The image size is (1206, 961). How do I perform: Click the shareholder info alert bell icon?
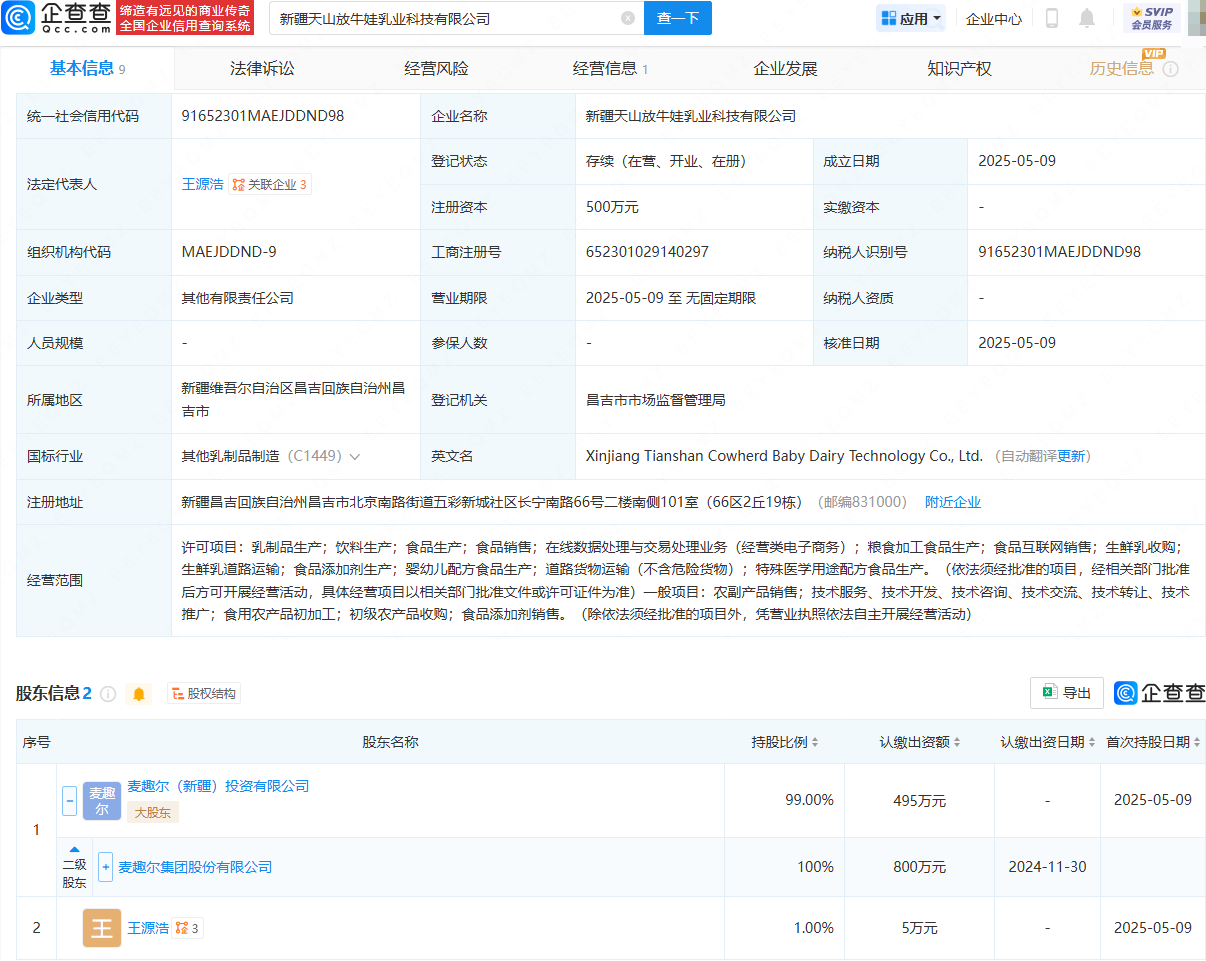[139, 693]
